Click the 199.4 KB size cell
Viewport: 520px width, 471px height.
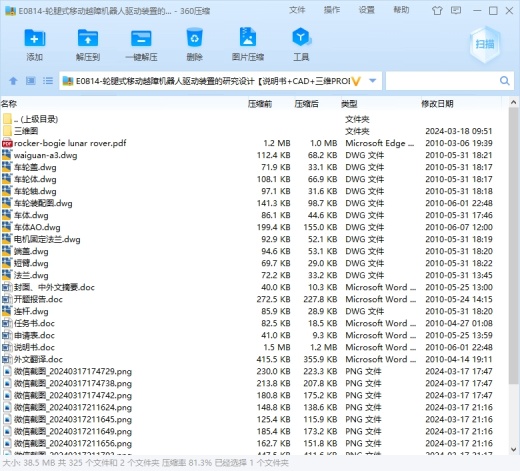pyautogui.click(x=273, y=227)
